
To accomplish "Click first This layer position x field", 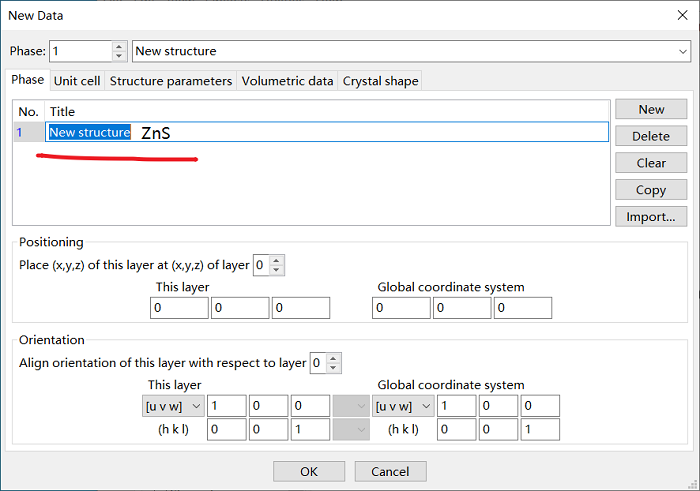I will click(179, 308).
